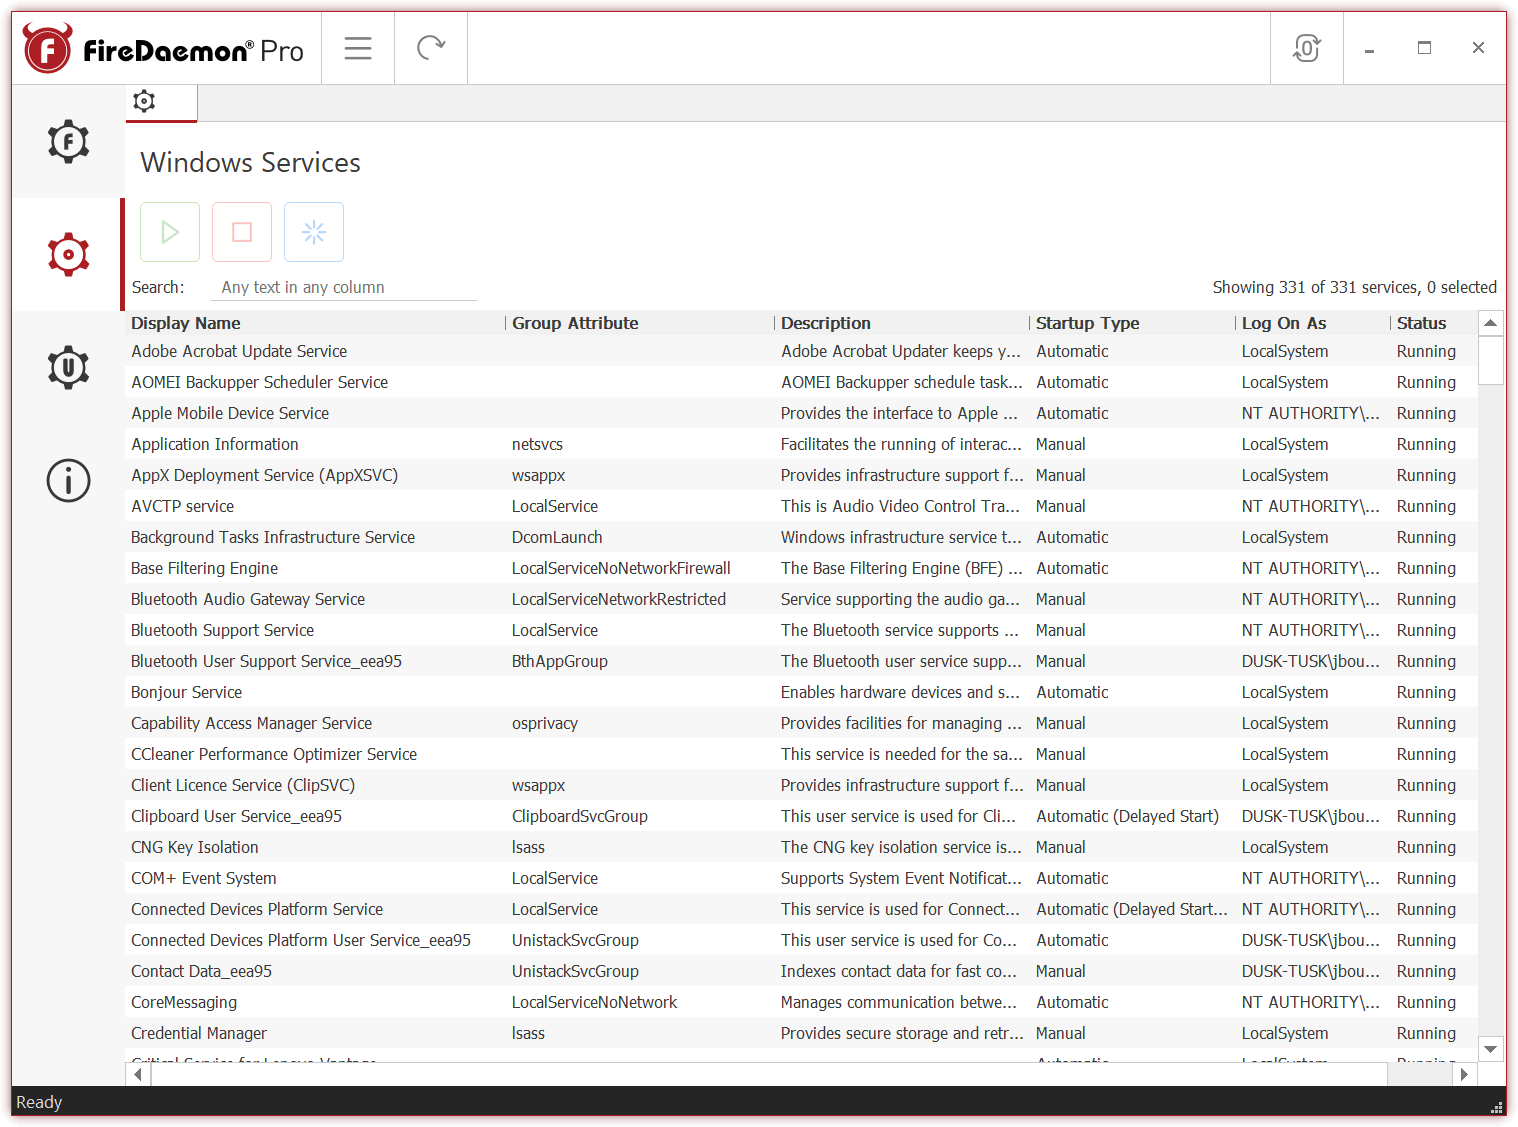
Task: Minimize the FireDaemon Pro window
Action: 1369,48
